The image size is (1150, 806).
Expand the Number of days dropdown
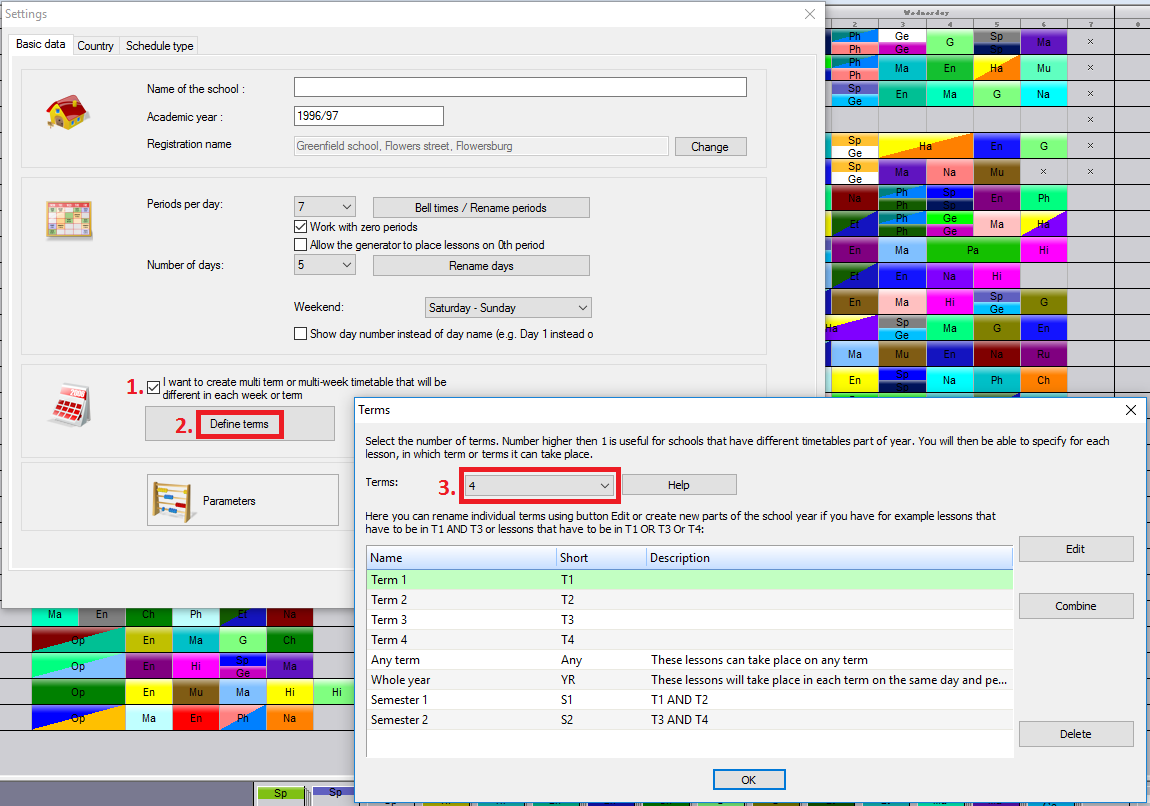[x=325, y=265]
